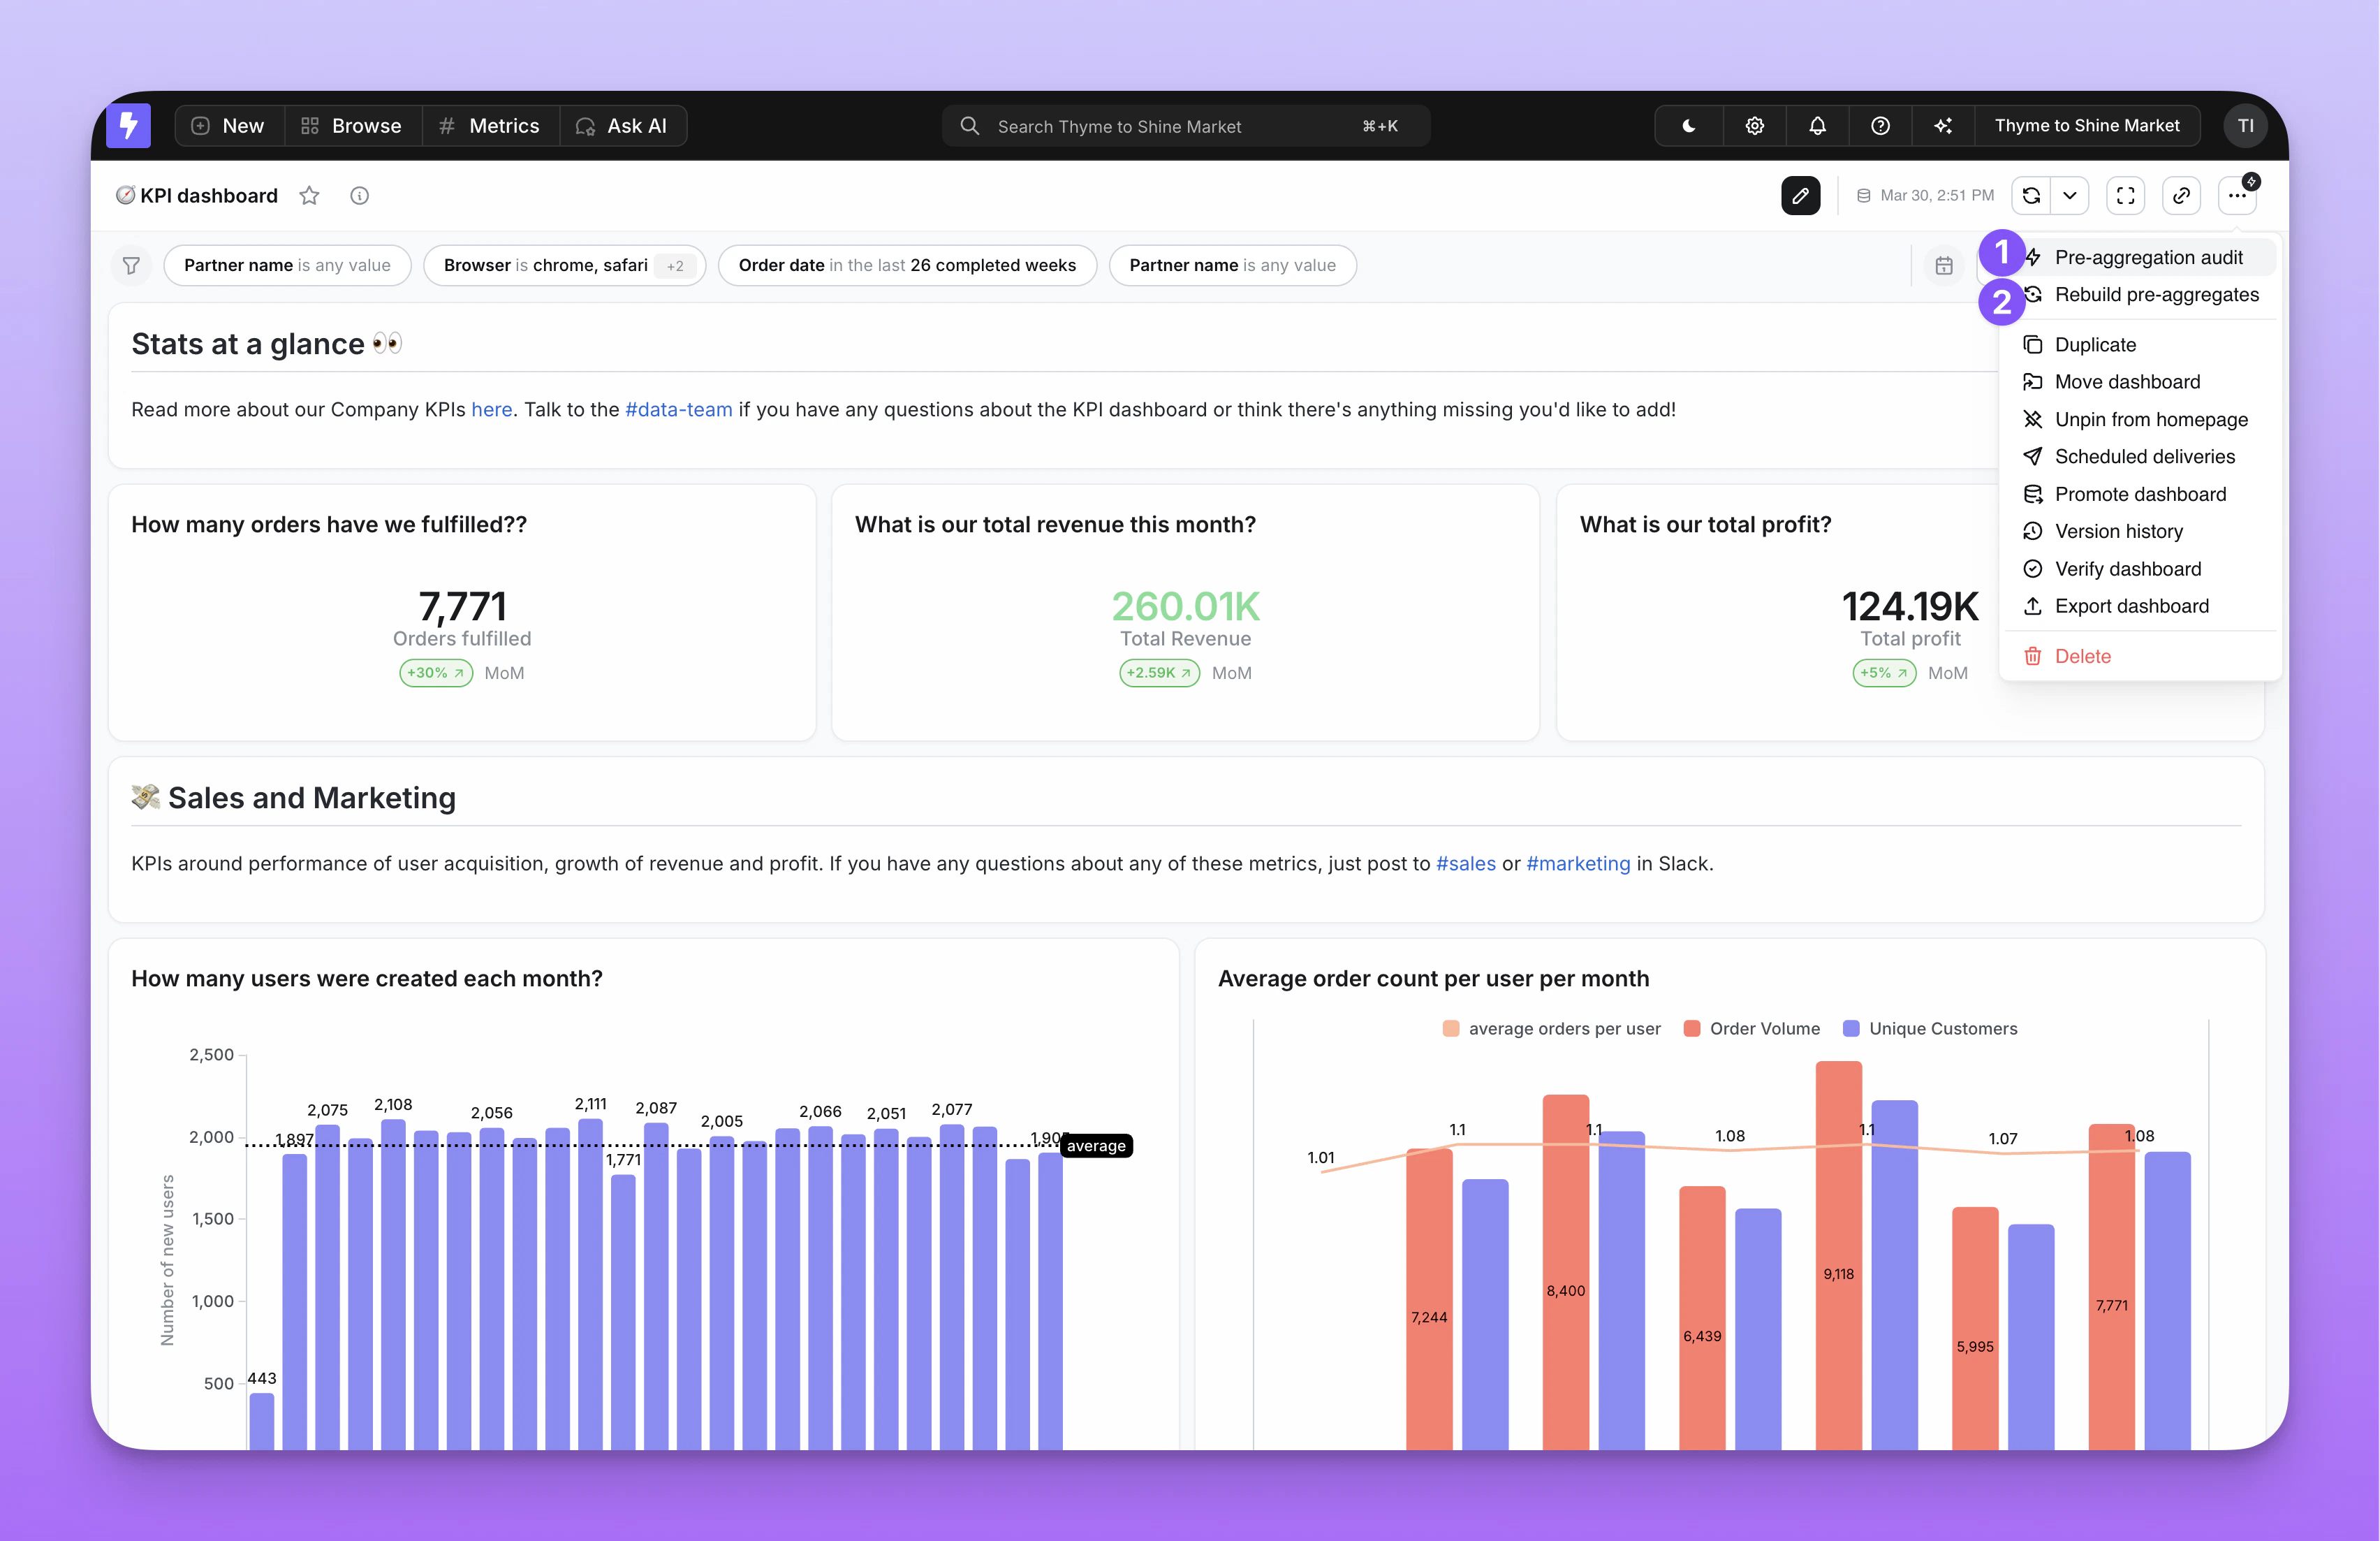Screen dimensions: 2380x1541
Task: Follow the #data-team link
Action: click(678, 409)
